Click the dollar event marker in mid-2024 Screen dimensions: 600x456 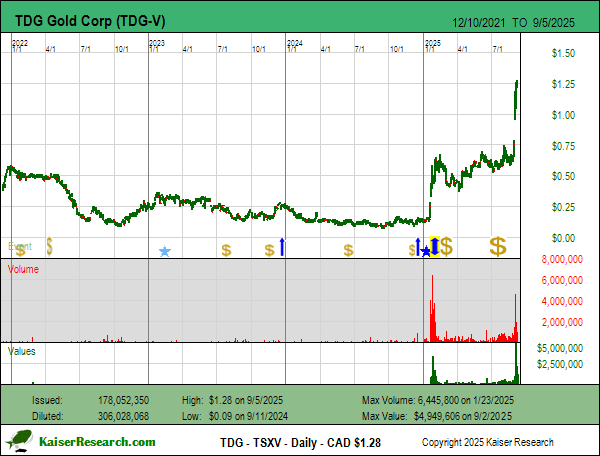[348, 251]
